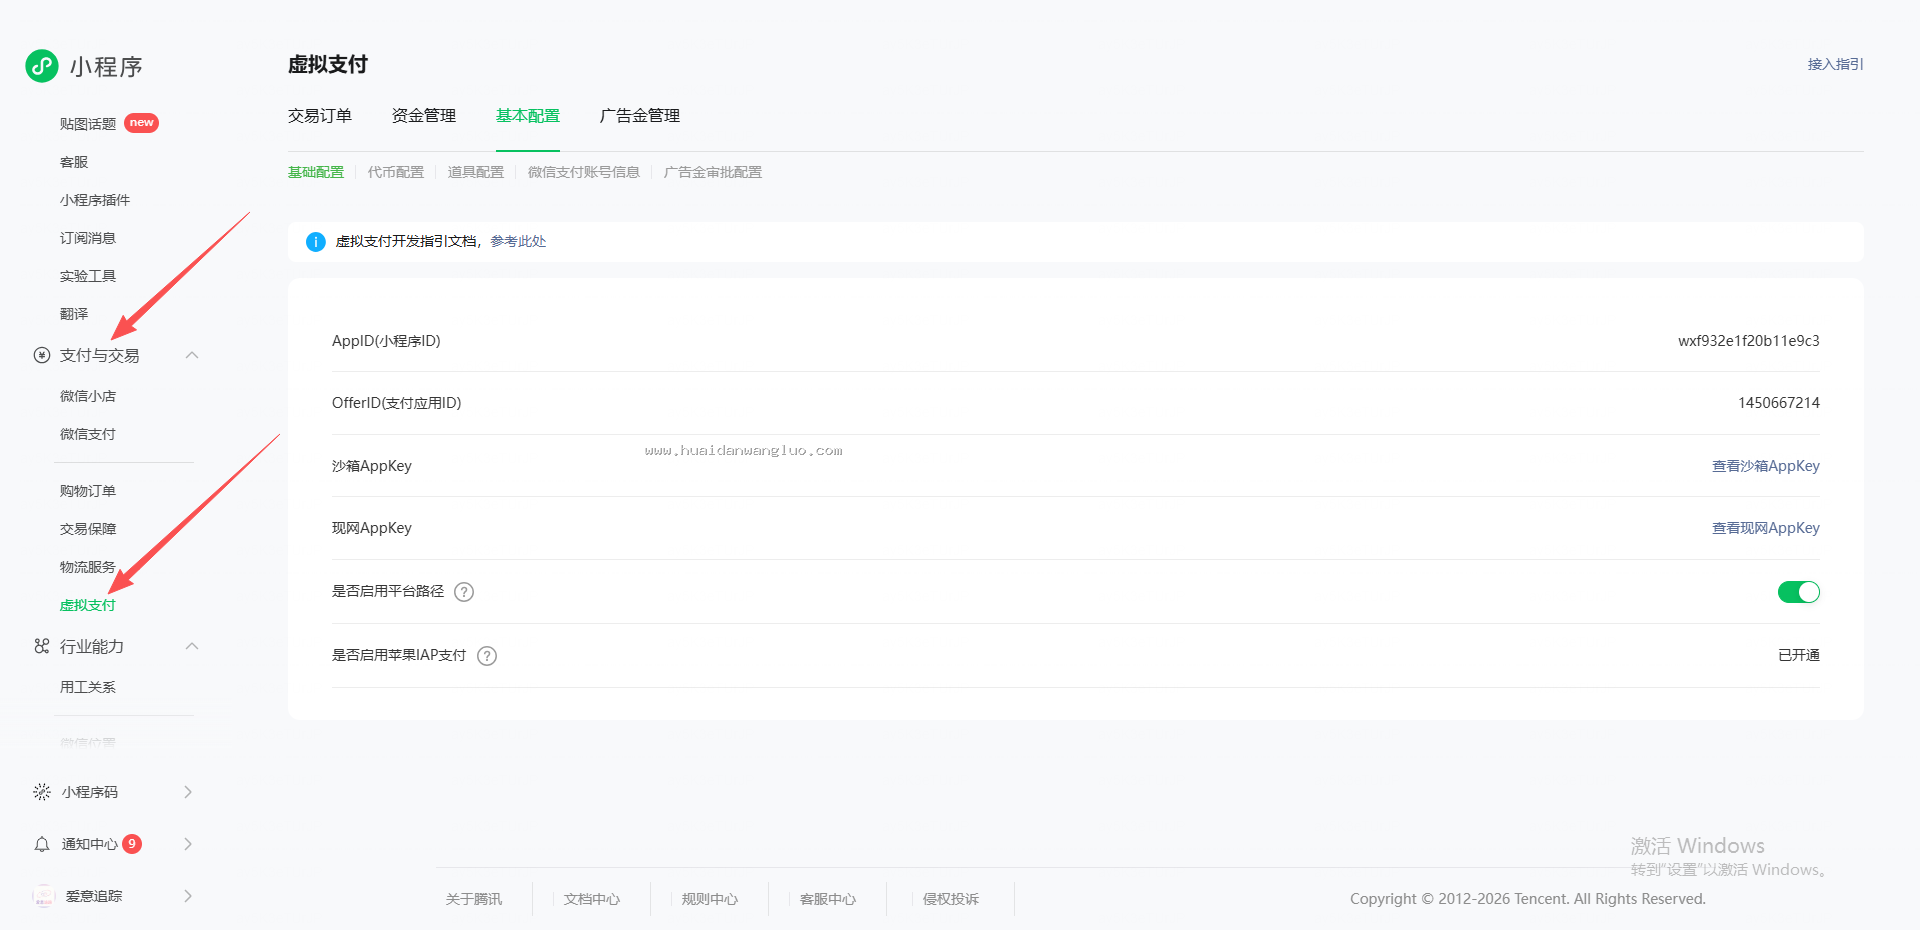
Task: Click the help icon beside 是否启用苹果IAP支付
Action: (487, 656)
